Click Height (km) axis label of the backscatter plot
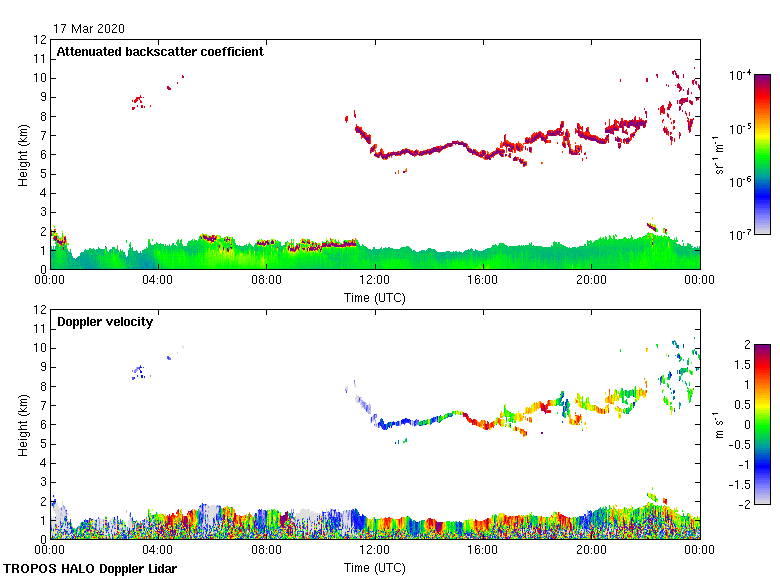This screenshot has width=780, height=580. tap(21, 154)
